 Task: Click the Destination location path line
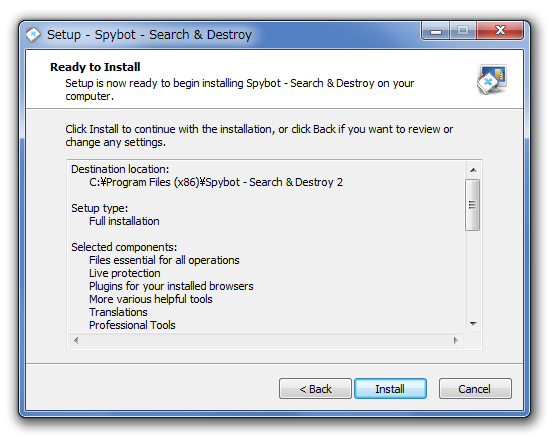[216, 182]
